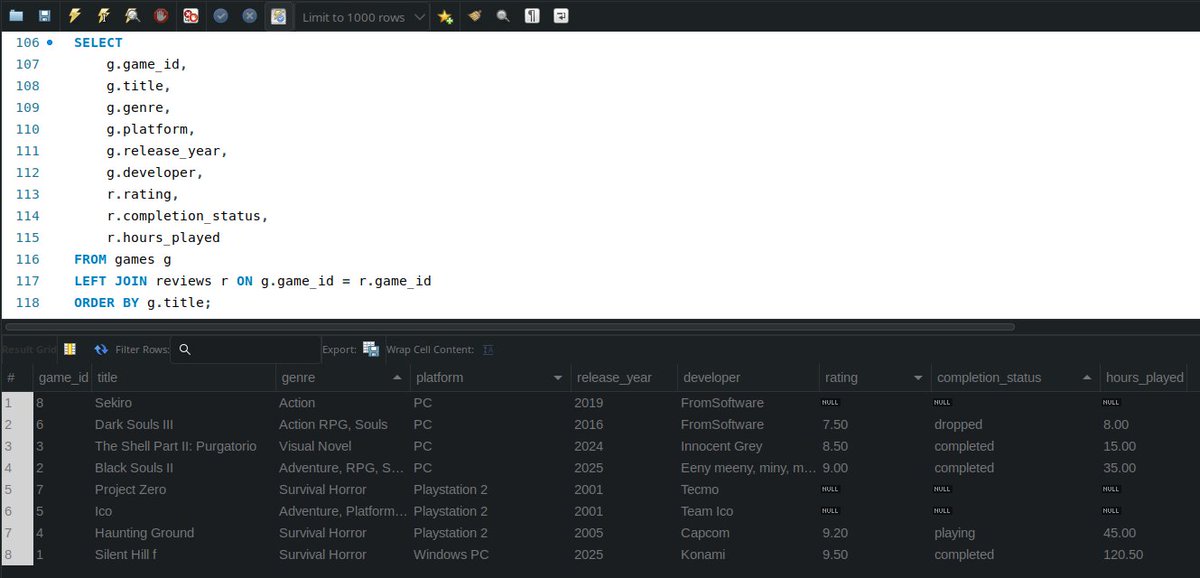This screenshot has height=578, width=1200.
Task: Select the developer column header
Action: (x=749, y=378)
